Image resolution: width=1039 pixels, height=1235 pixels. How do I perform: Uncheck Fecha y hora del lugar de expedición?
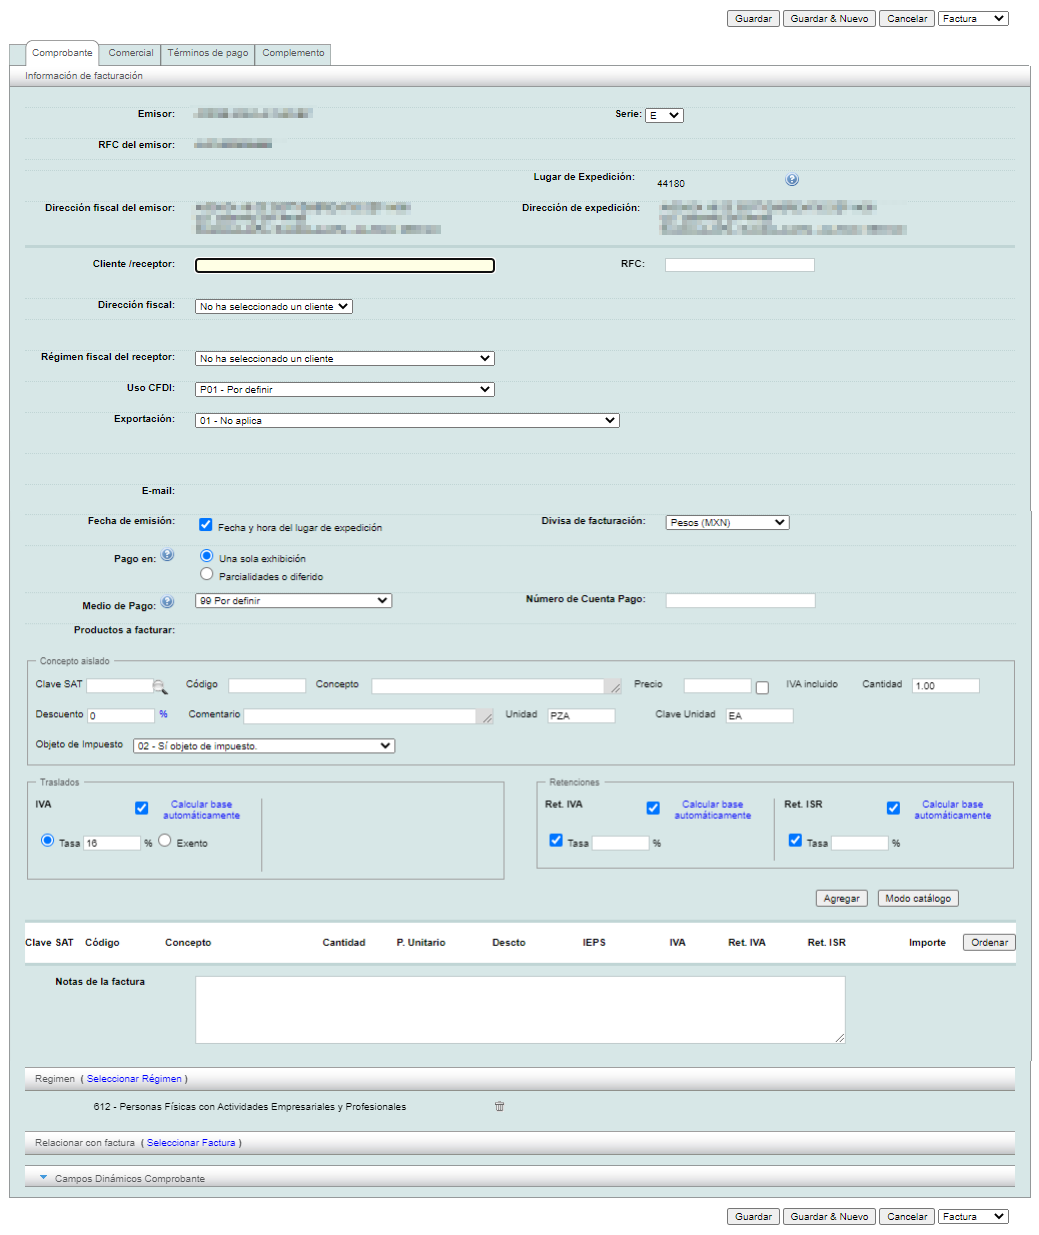[x=206, y=525]
